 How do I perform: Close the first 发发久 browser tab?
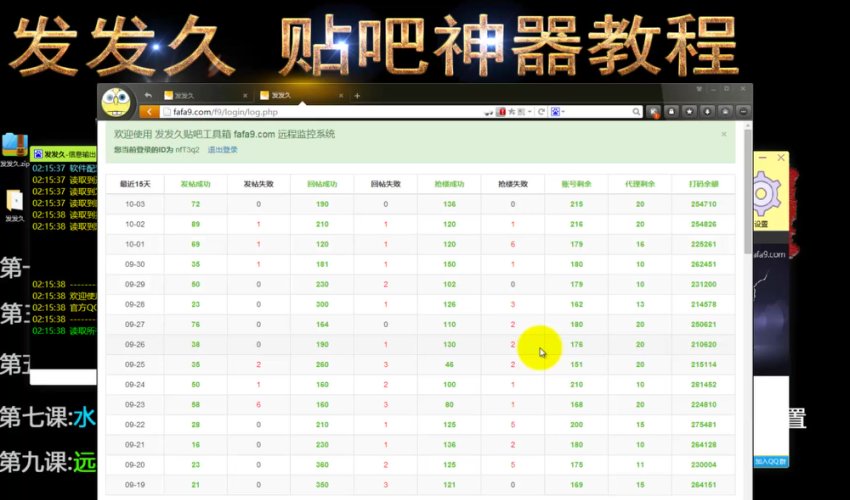tap(245, 95)
